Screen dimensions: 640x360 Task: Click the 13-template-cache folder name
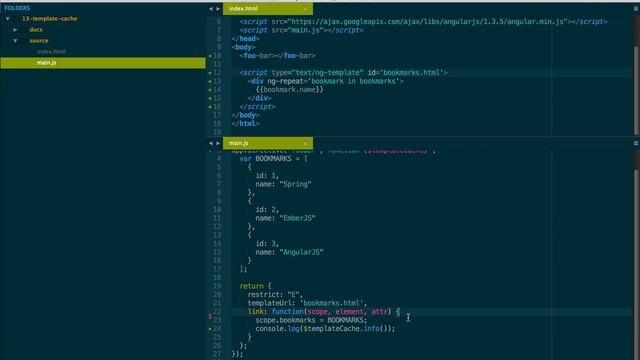tap(49, 19)
